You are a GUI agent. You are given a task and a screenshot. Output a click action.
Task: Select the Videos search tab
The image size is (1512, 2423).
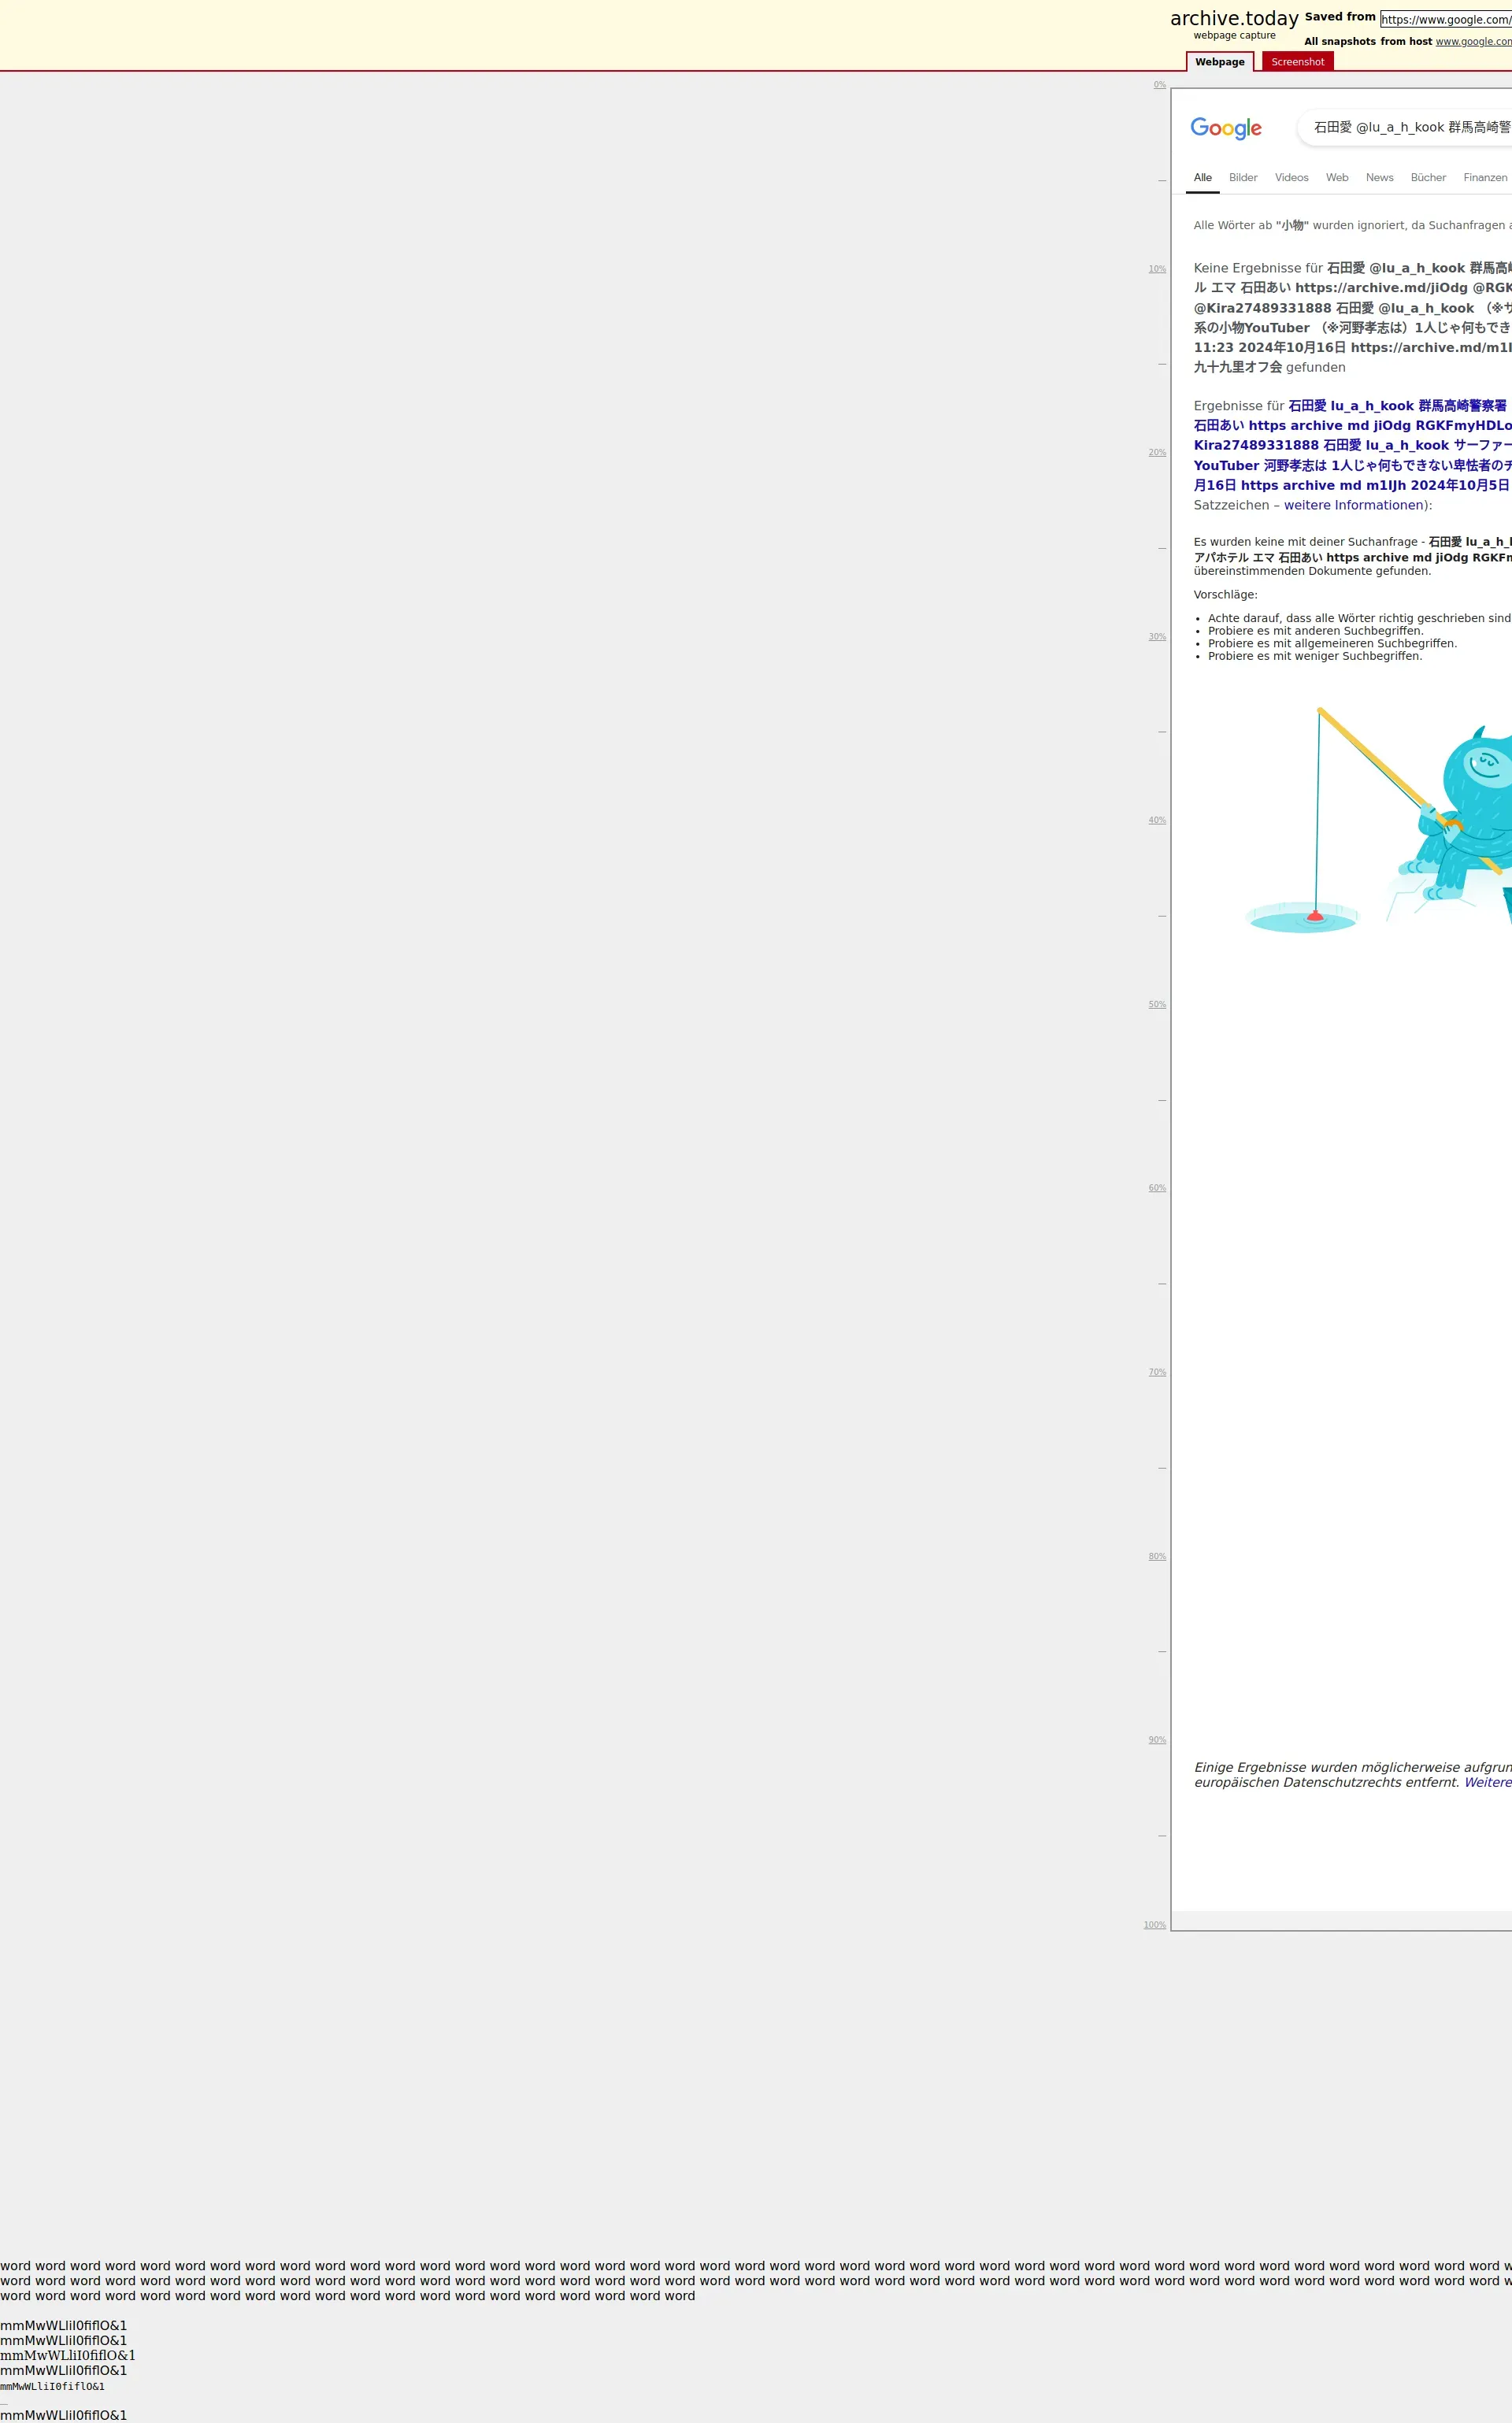pyautogui.click(x=1292, y=178)
